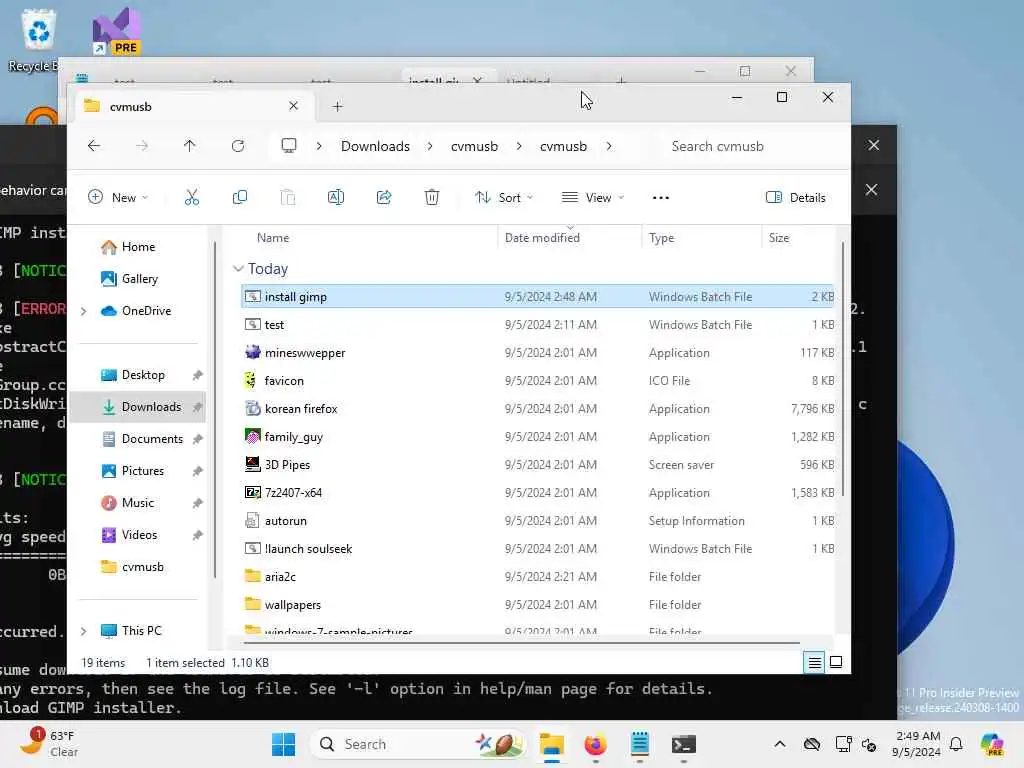This screenshot has height=768, width=1024.
Task: Click the Copy icon in toolbar
Action: 240,197
